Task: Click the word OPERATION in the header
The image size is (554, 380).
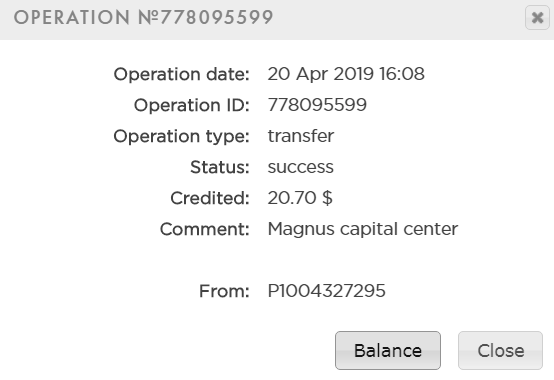Action: point(72,17)
